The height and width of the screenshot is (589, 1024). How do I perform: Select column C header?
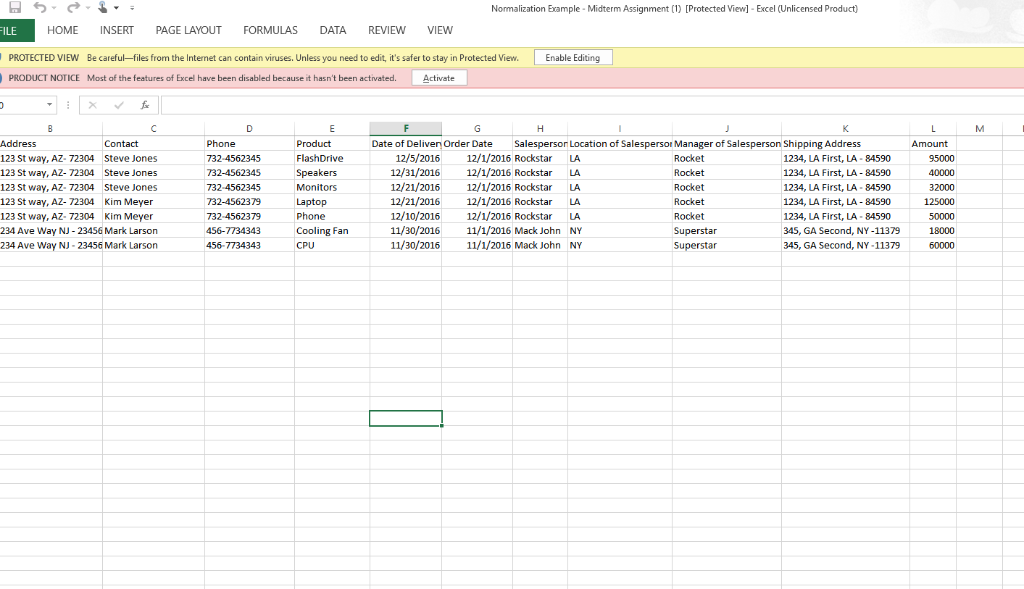153,129
